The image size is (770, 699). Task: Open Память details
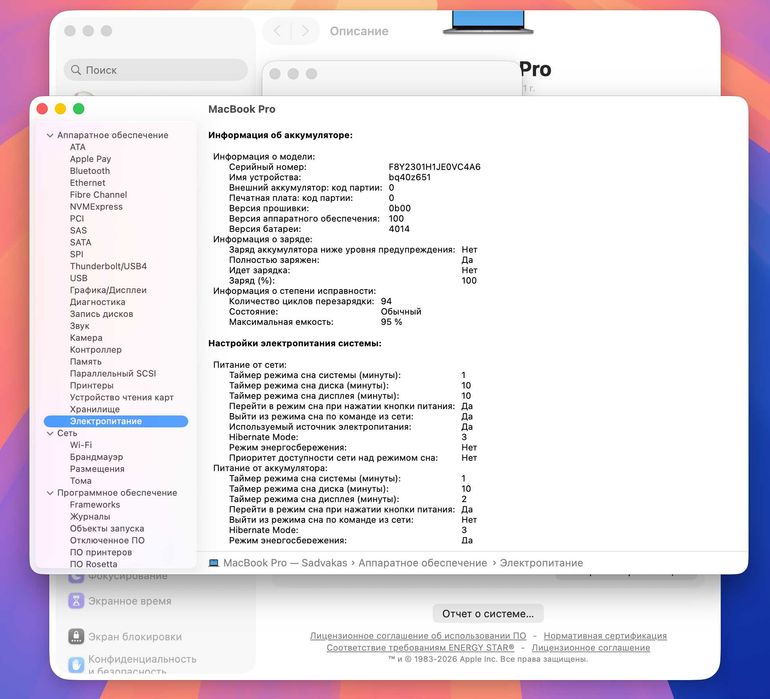[x=85, y=362]
